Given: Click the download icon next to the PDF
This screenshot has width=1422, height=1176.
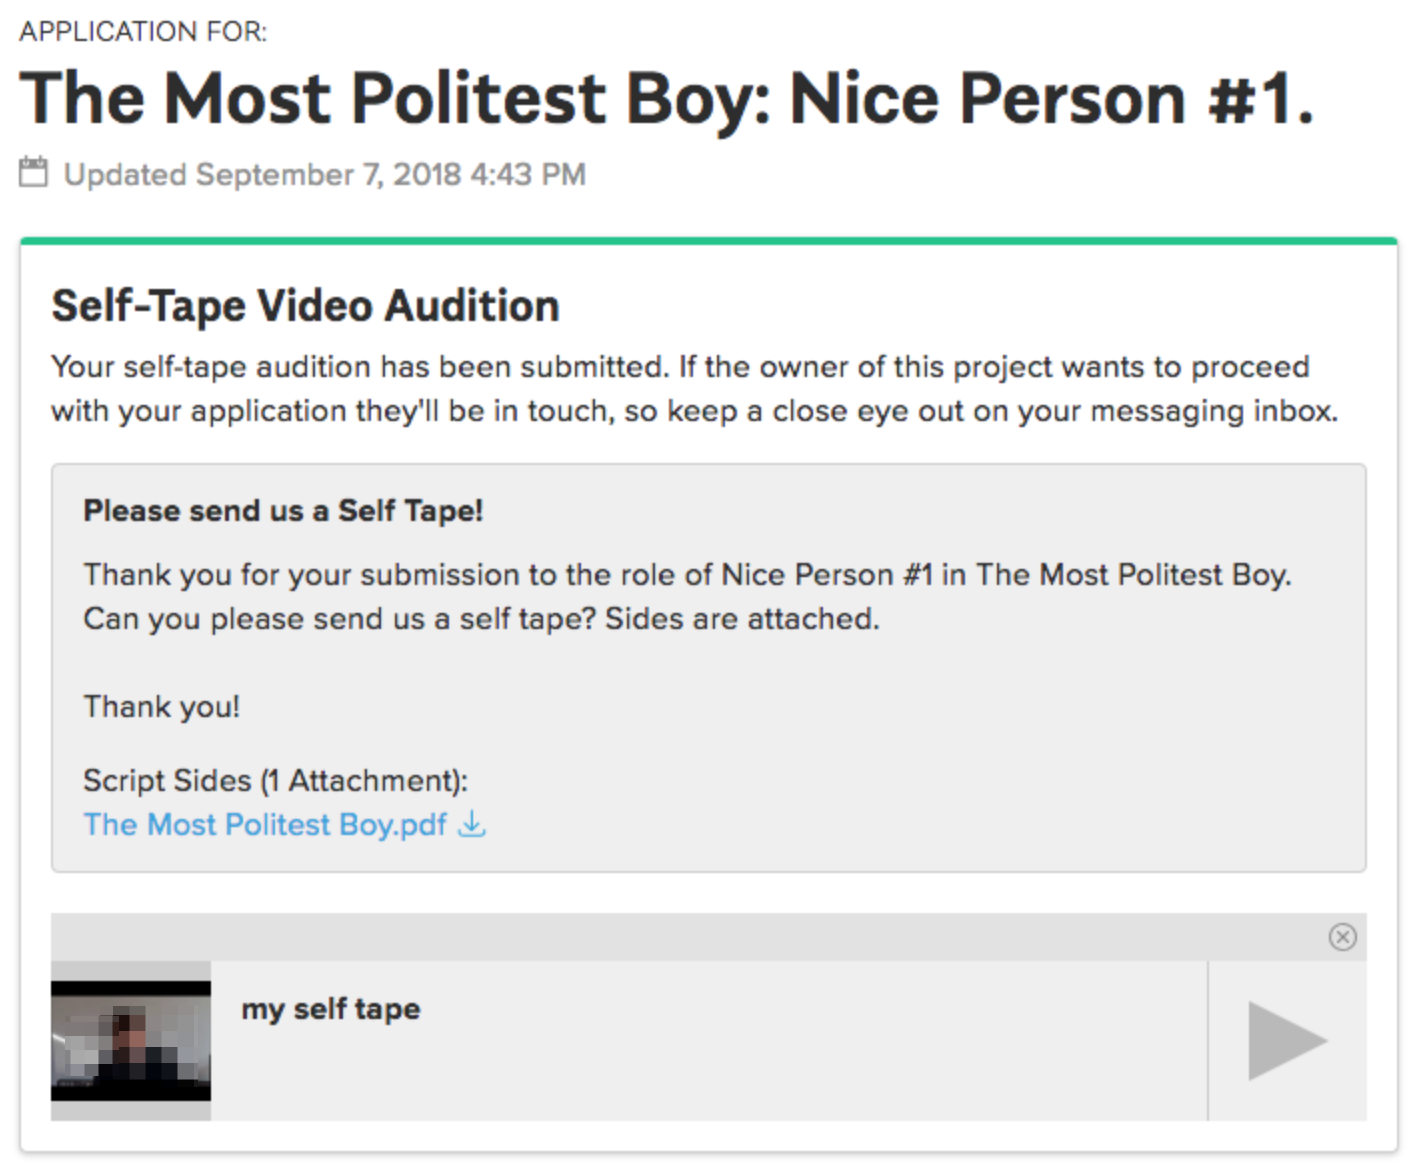Looking at the screenshot, I should pos(472,825).
